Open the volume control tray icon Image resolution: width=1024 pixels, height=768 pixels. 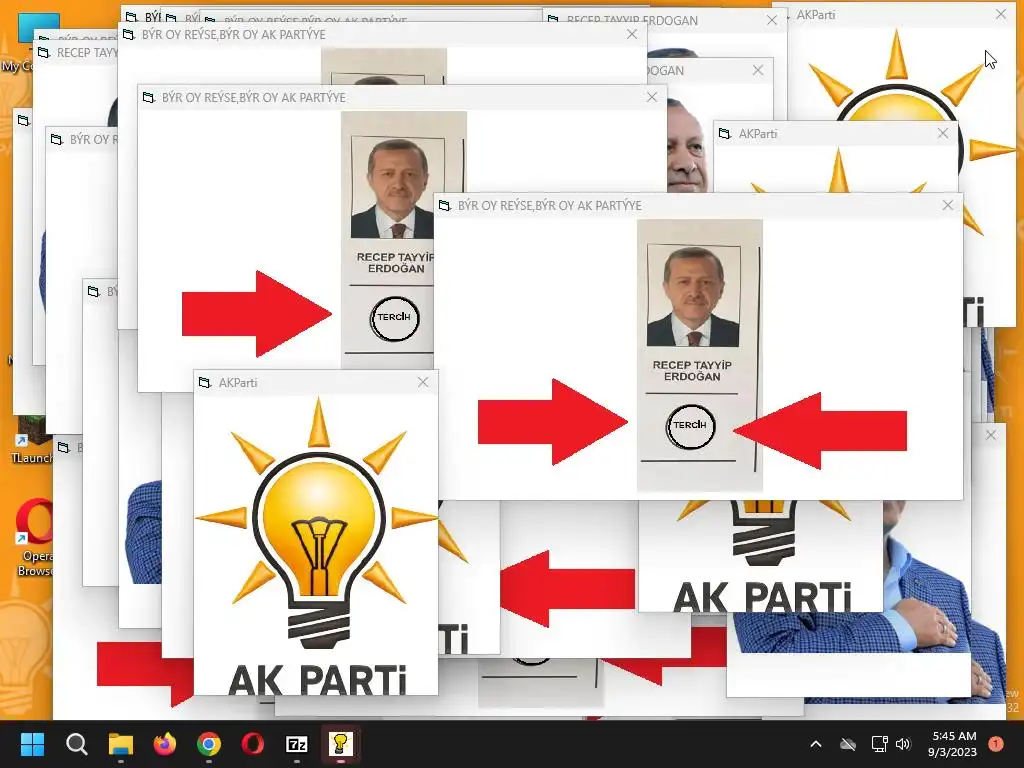click(903, 744)
